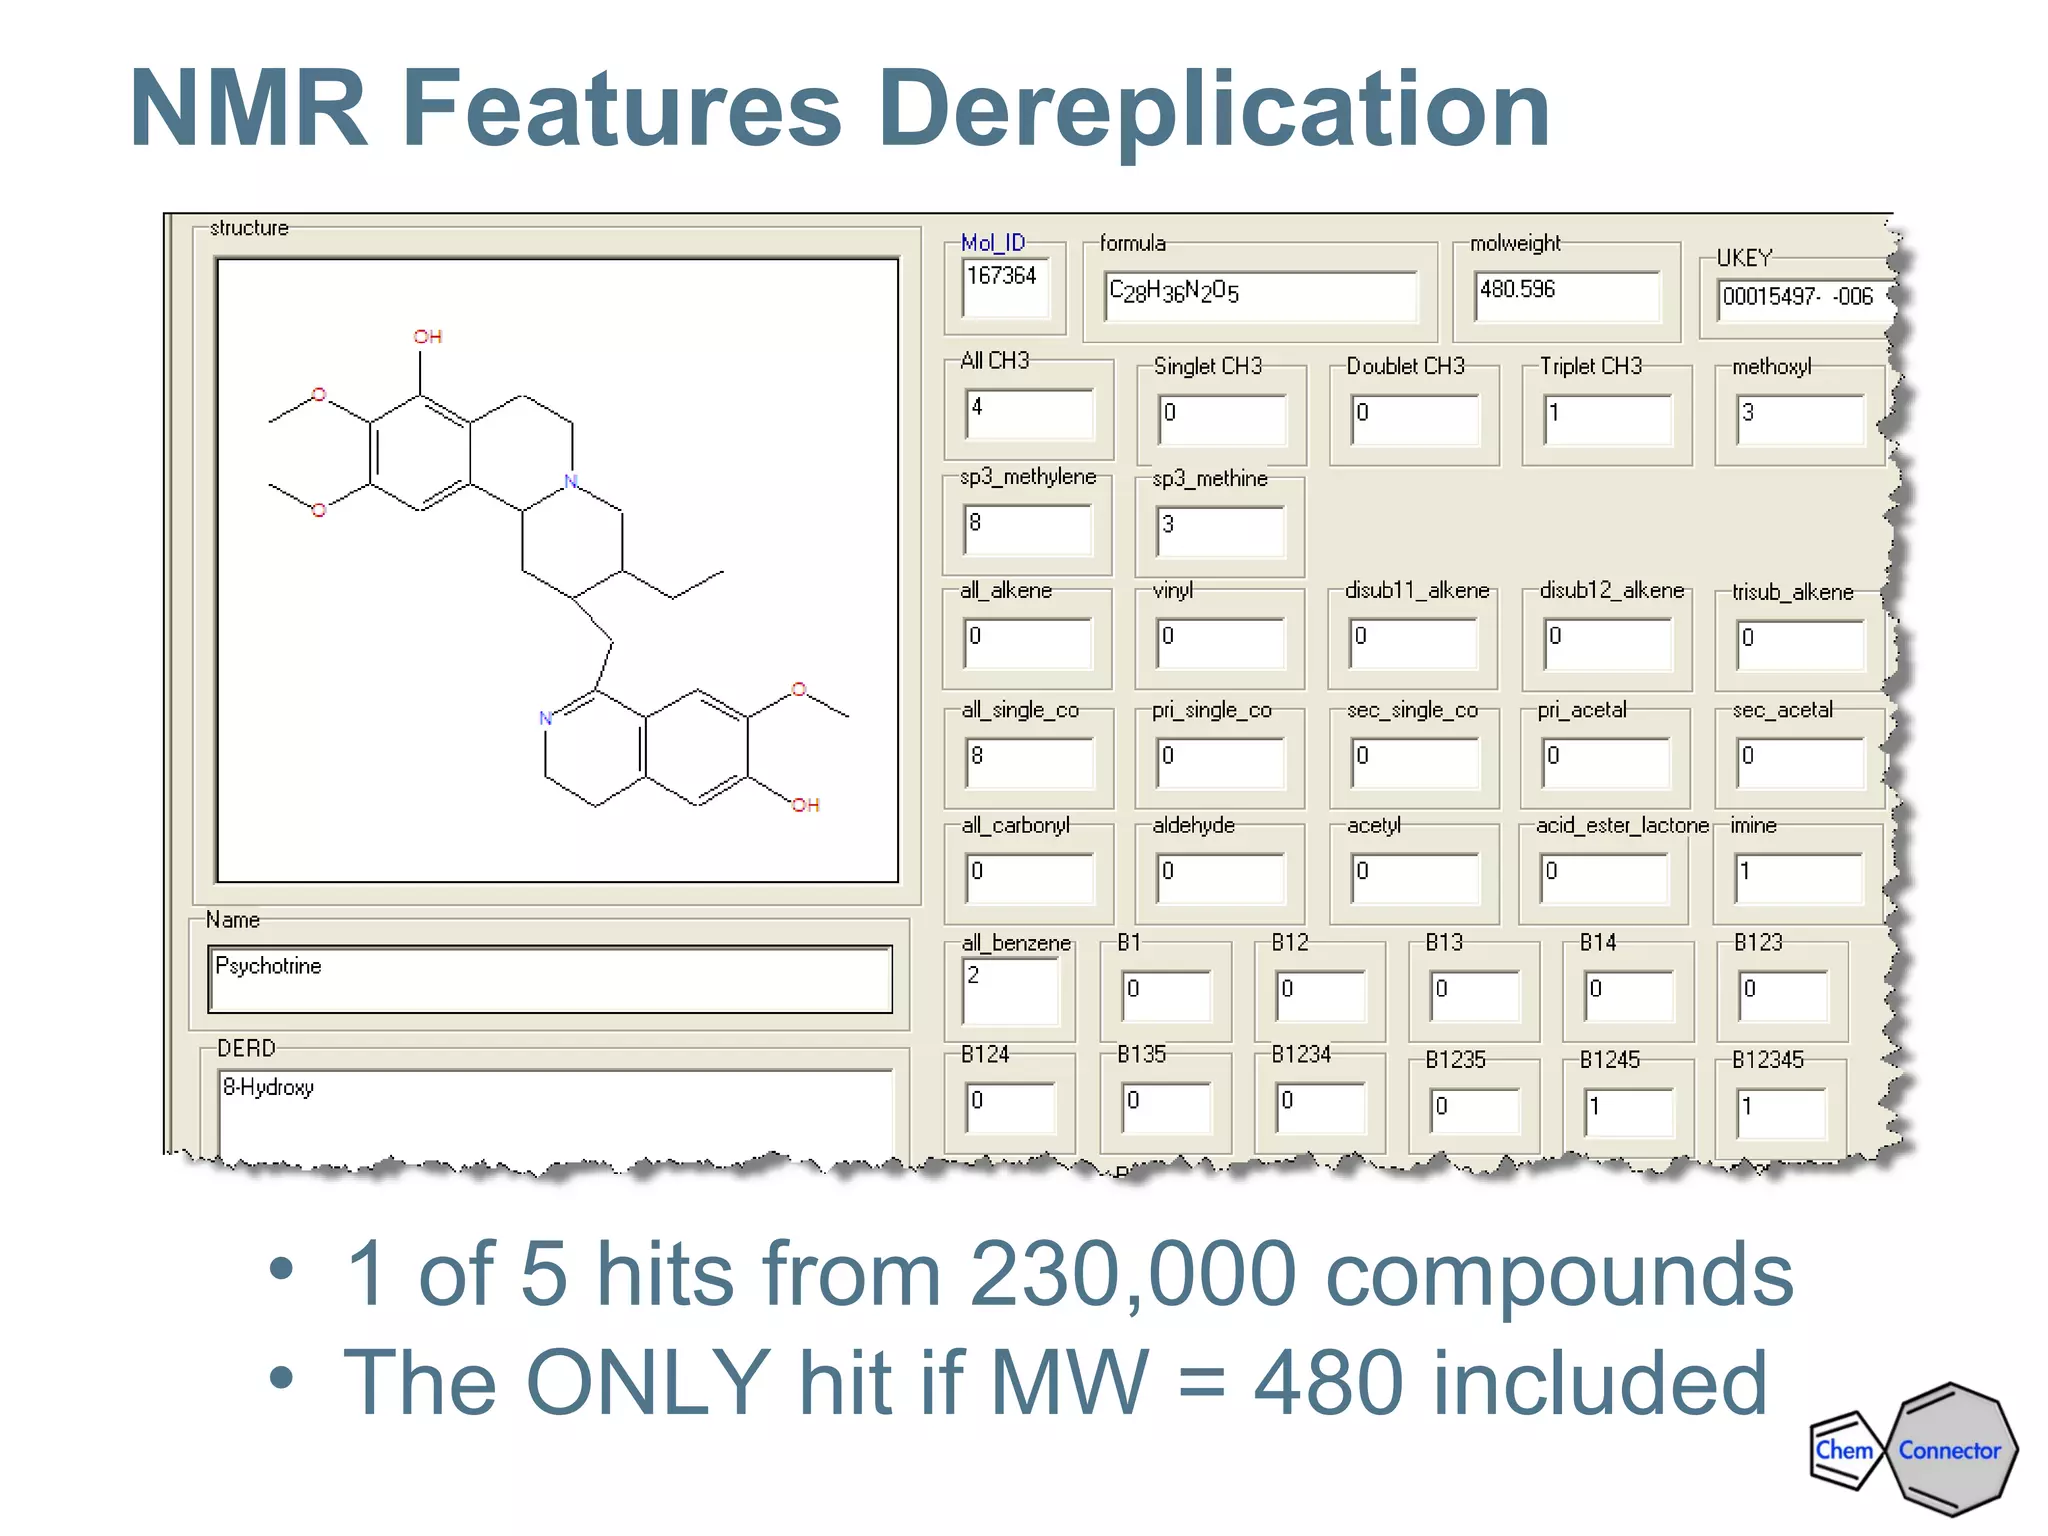Viewport: 2048px width, 1536px height.
Task: Click the B124 value field
Action: coord(1010,1107)
